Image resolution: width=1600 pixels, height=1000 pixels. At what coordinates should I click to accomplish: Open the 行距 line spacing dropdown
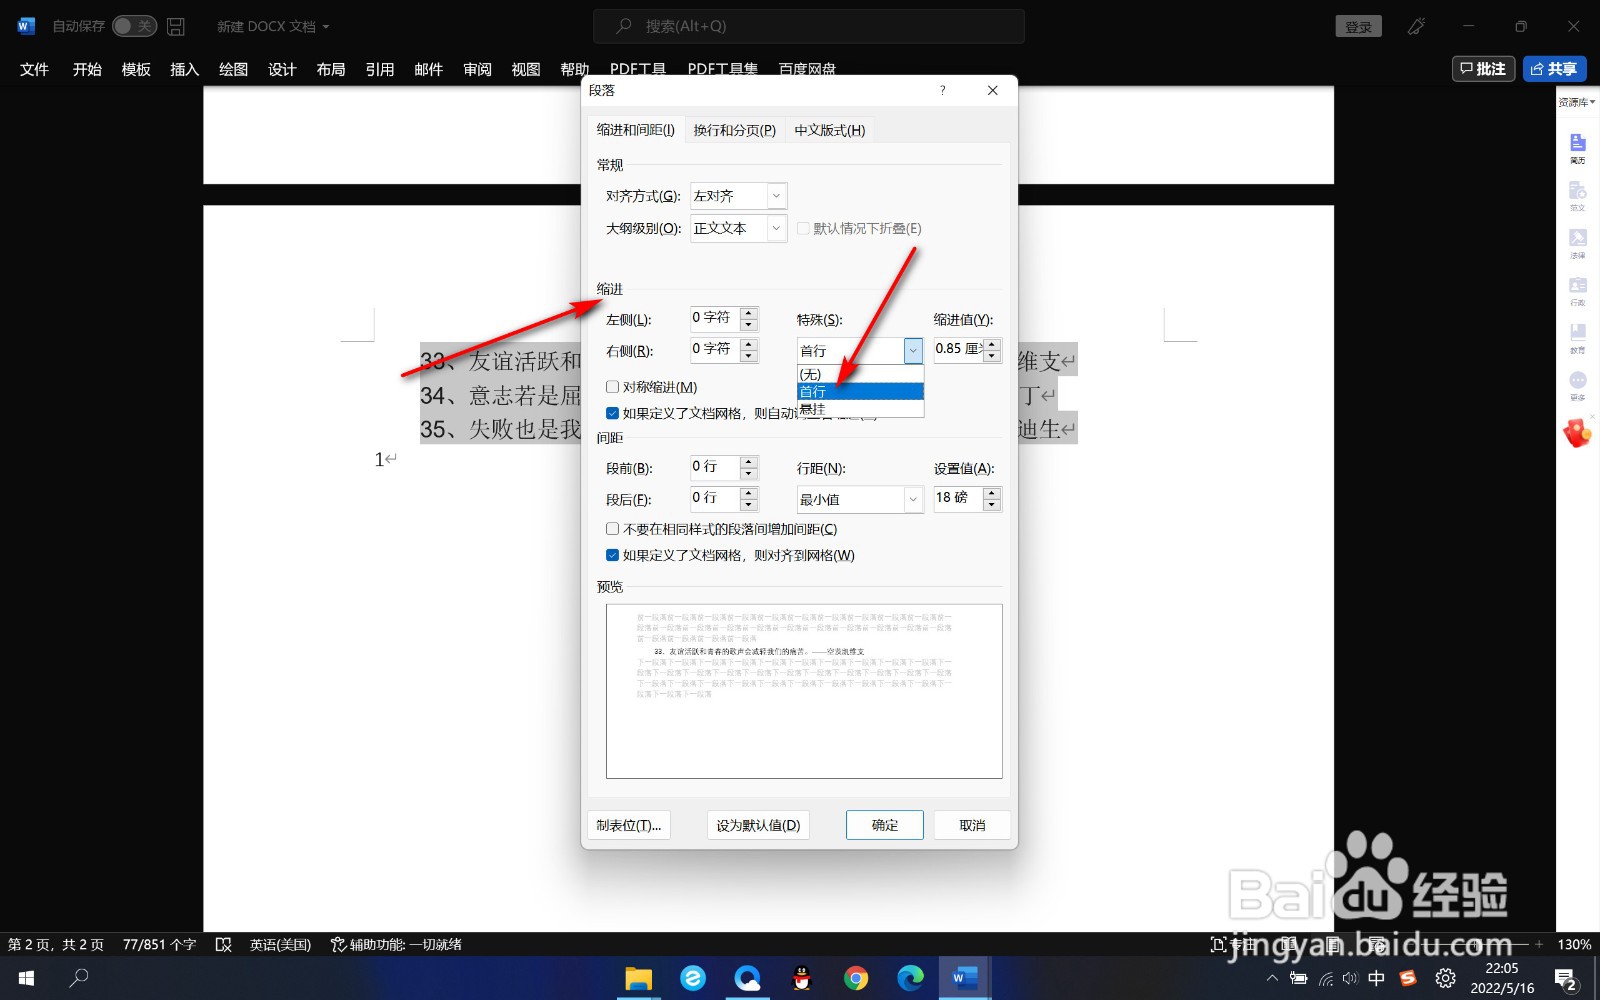coord(913,499)
